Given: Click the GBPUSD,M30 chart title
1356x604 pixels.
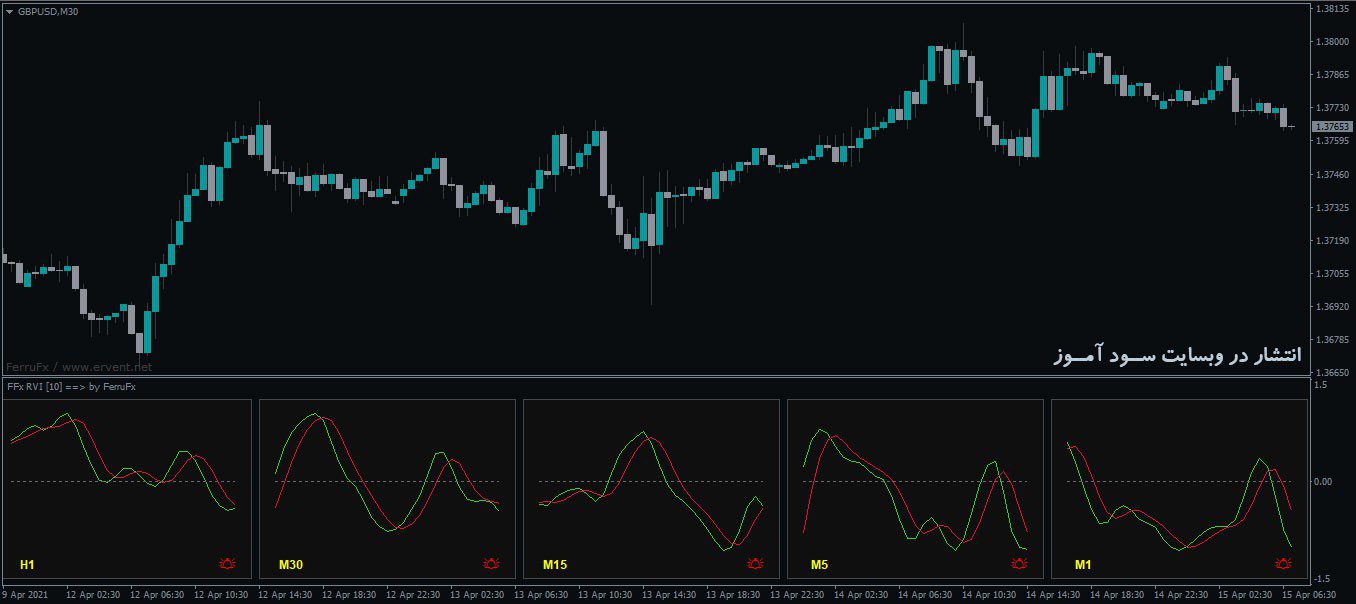Looking at the screenshot, I should click(47, 11).
